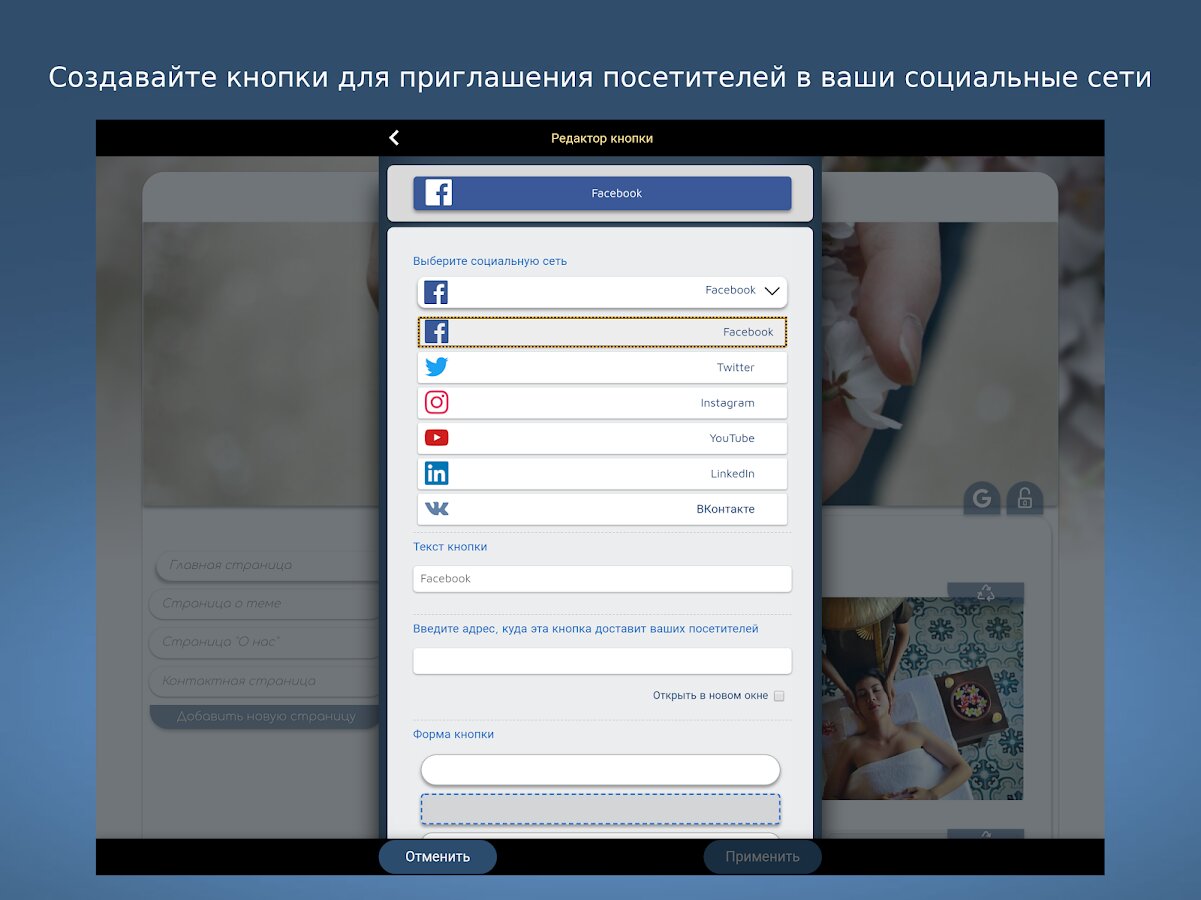This screenshot has height=900, width=1201.
Task: Click the LinkedIn logo icon
Action: coord(436,474)
